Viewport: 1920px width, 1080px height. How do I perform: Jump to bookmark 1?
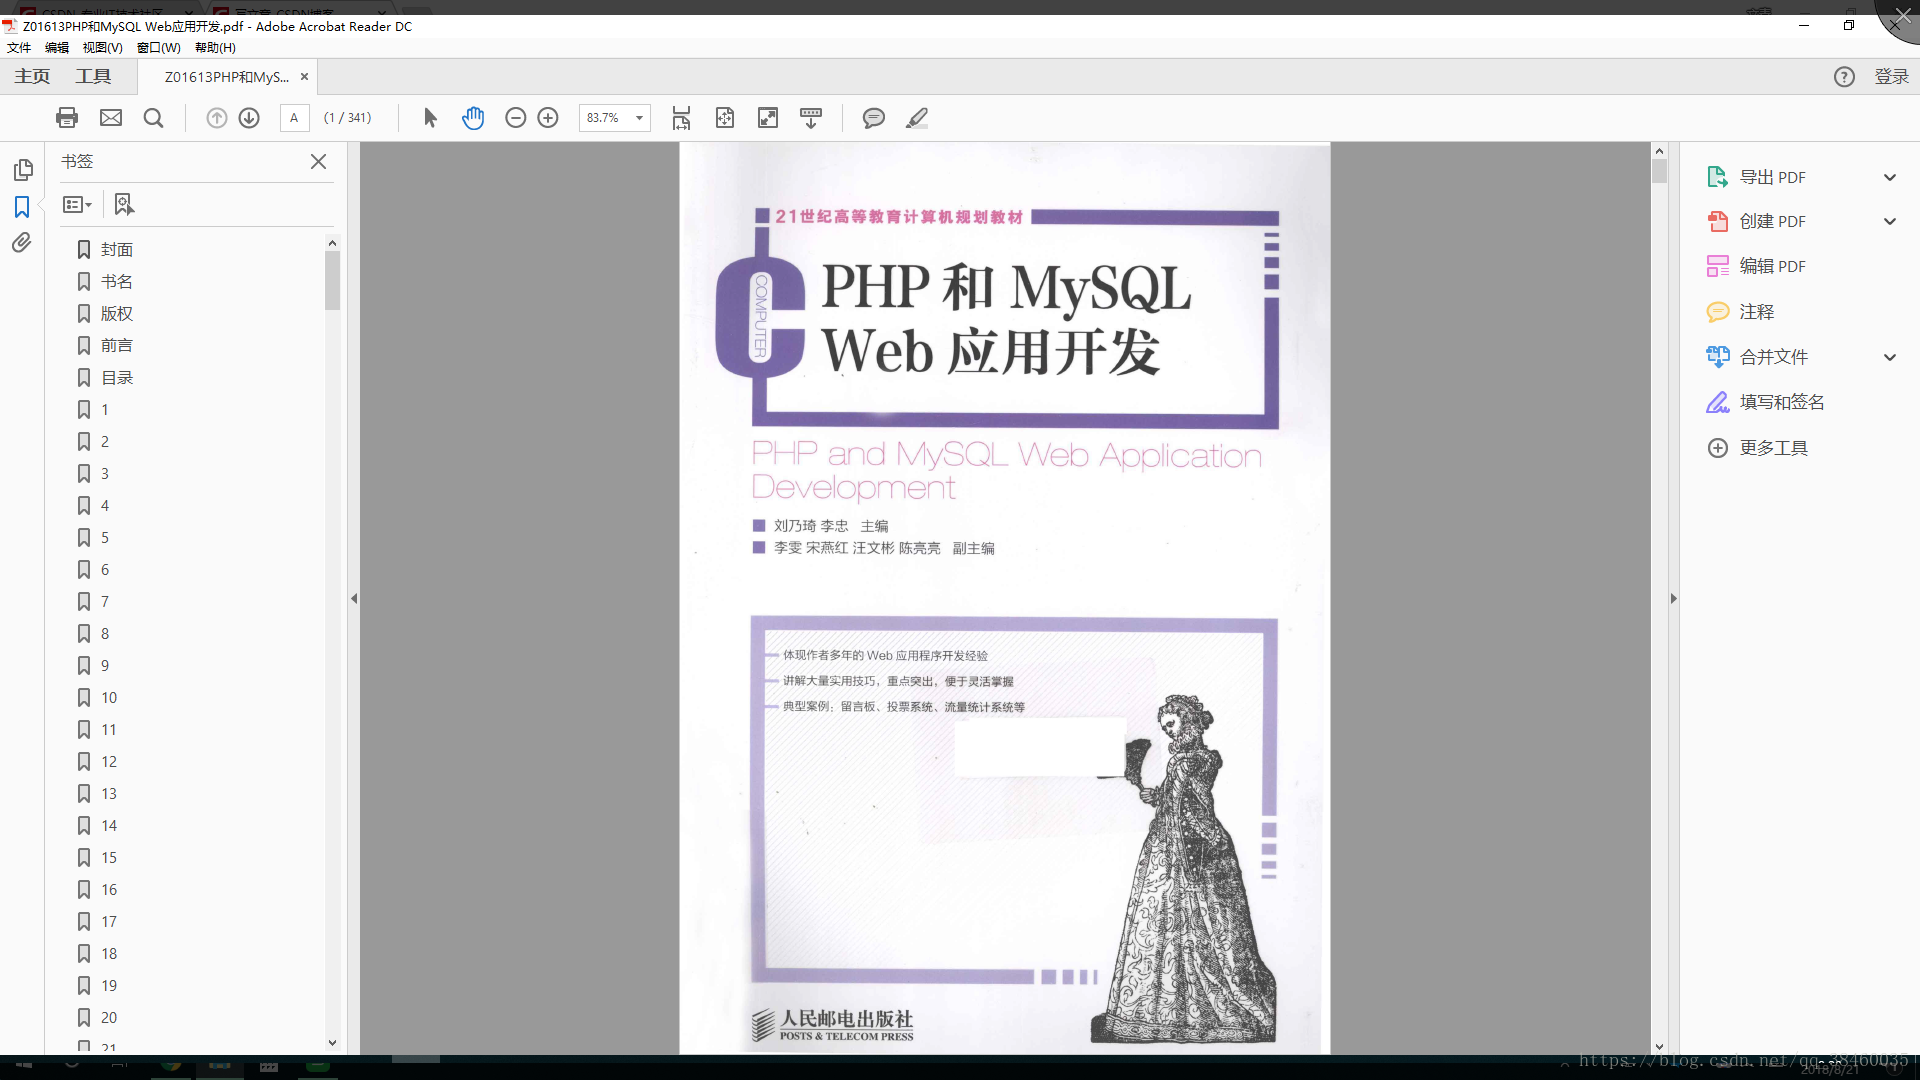tap(104, 410)
